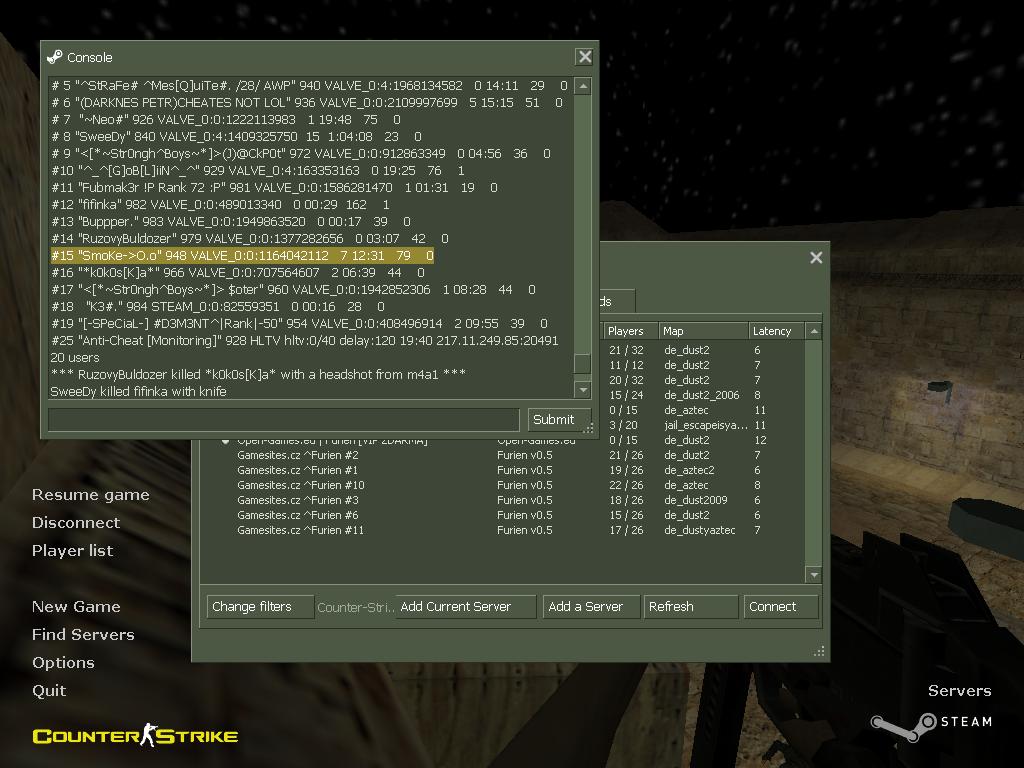Open Options in the main menu
This screenshot has height=768, width=1024.
click(x=63, y=662)
